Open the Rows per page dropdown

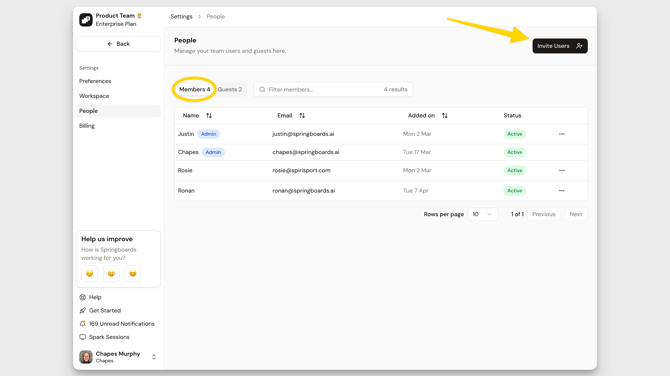tap(482, 214)
